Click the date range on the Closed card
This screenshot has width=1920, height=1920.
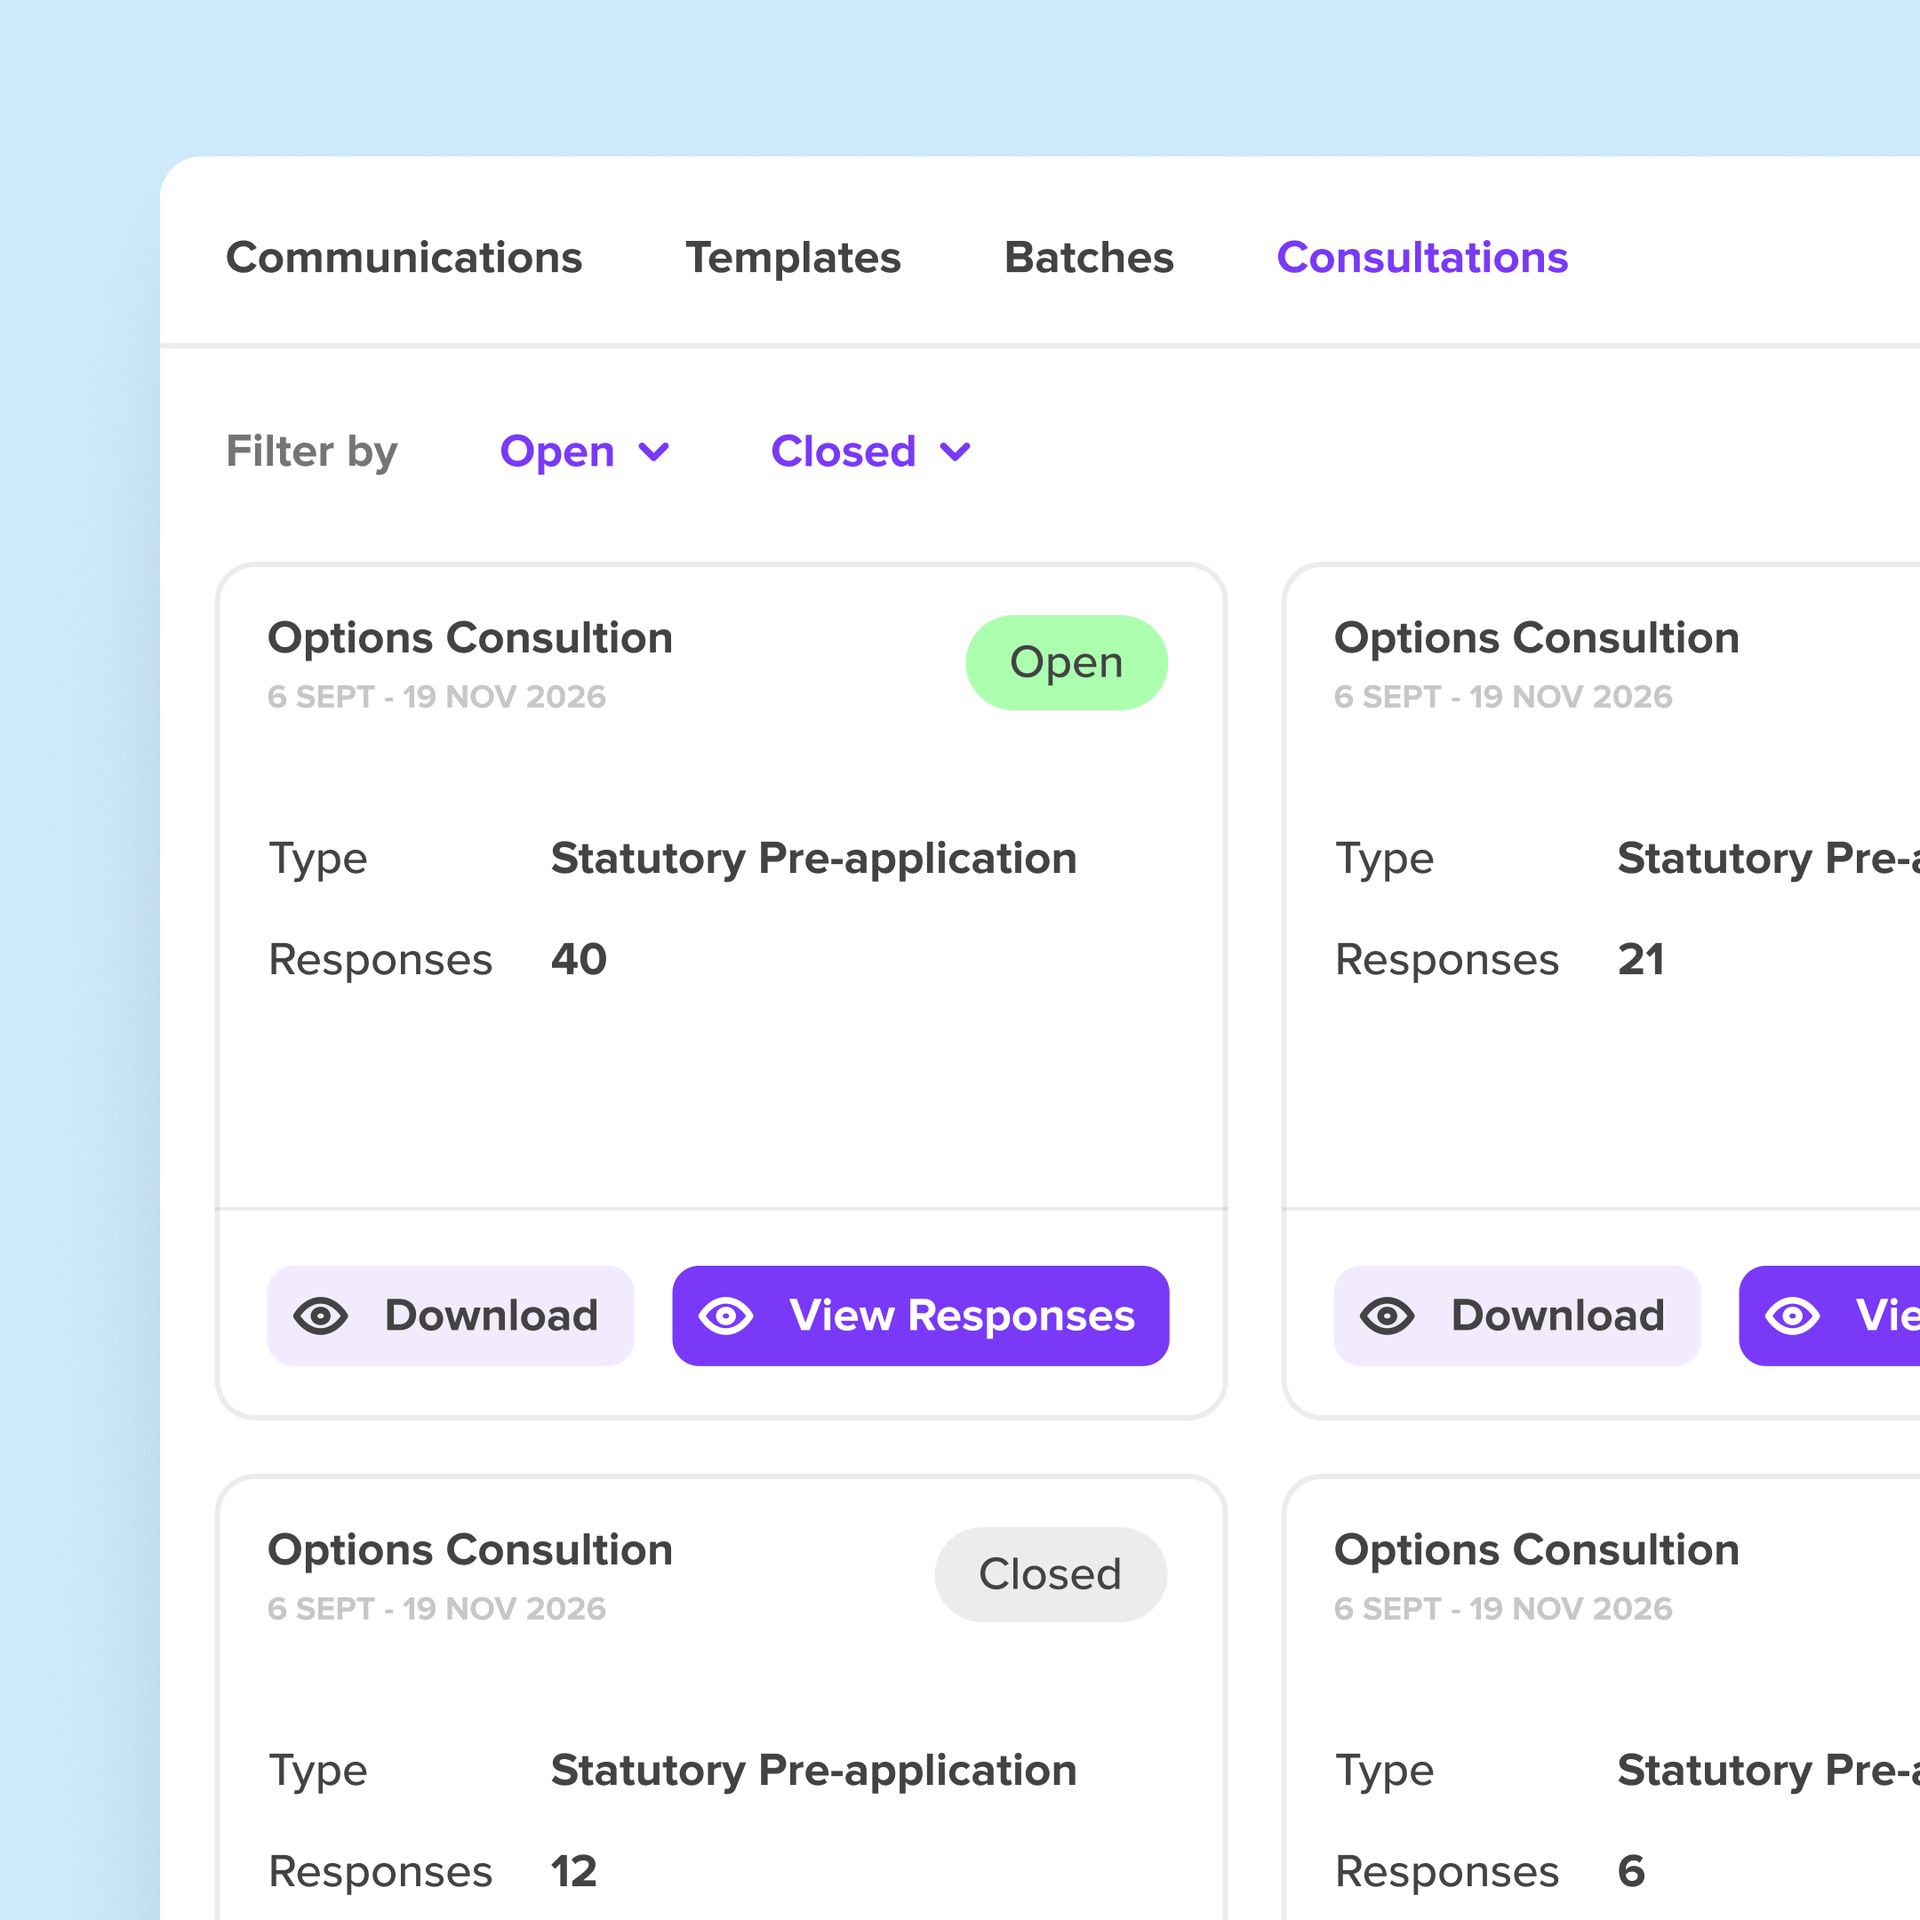pos(436,1608)
